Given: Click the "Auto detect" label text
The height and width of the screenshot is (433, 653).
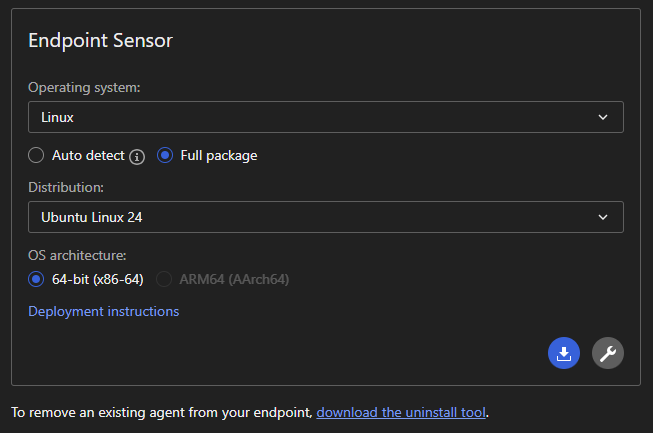Looking at the screenshot, I should [x=88, y=155].
